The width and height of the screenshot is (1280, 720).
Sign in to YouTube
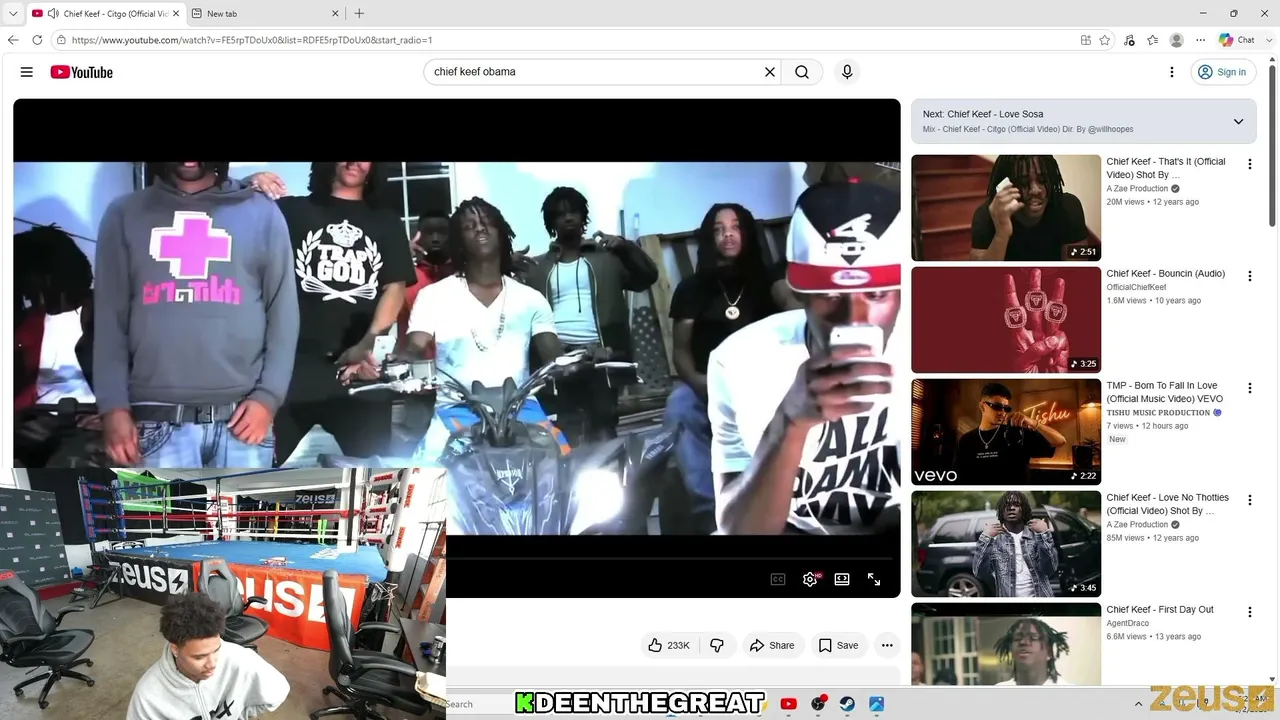pos(1224,72)
